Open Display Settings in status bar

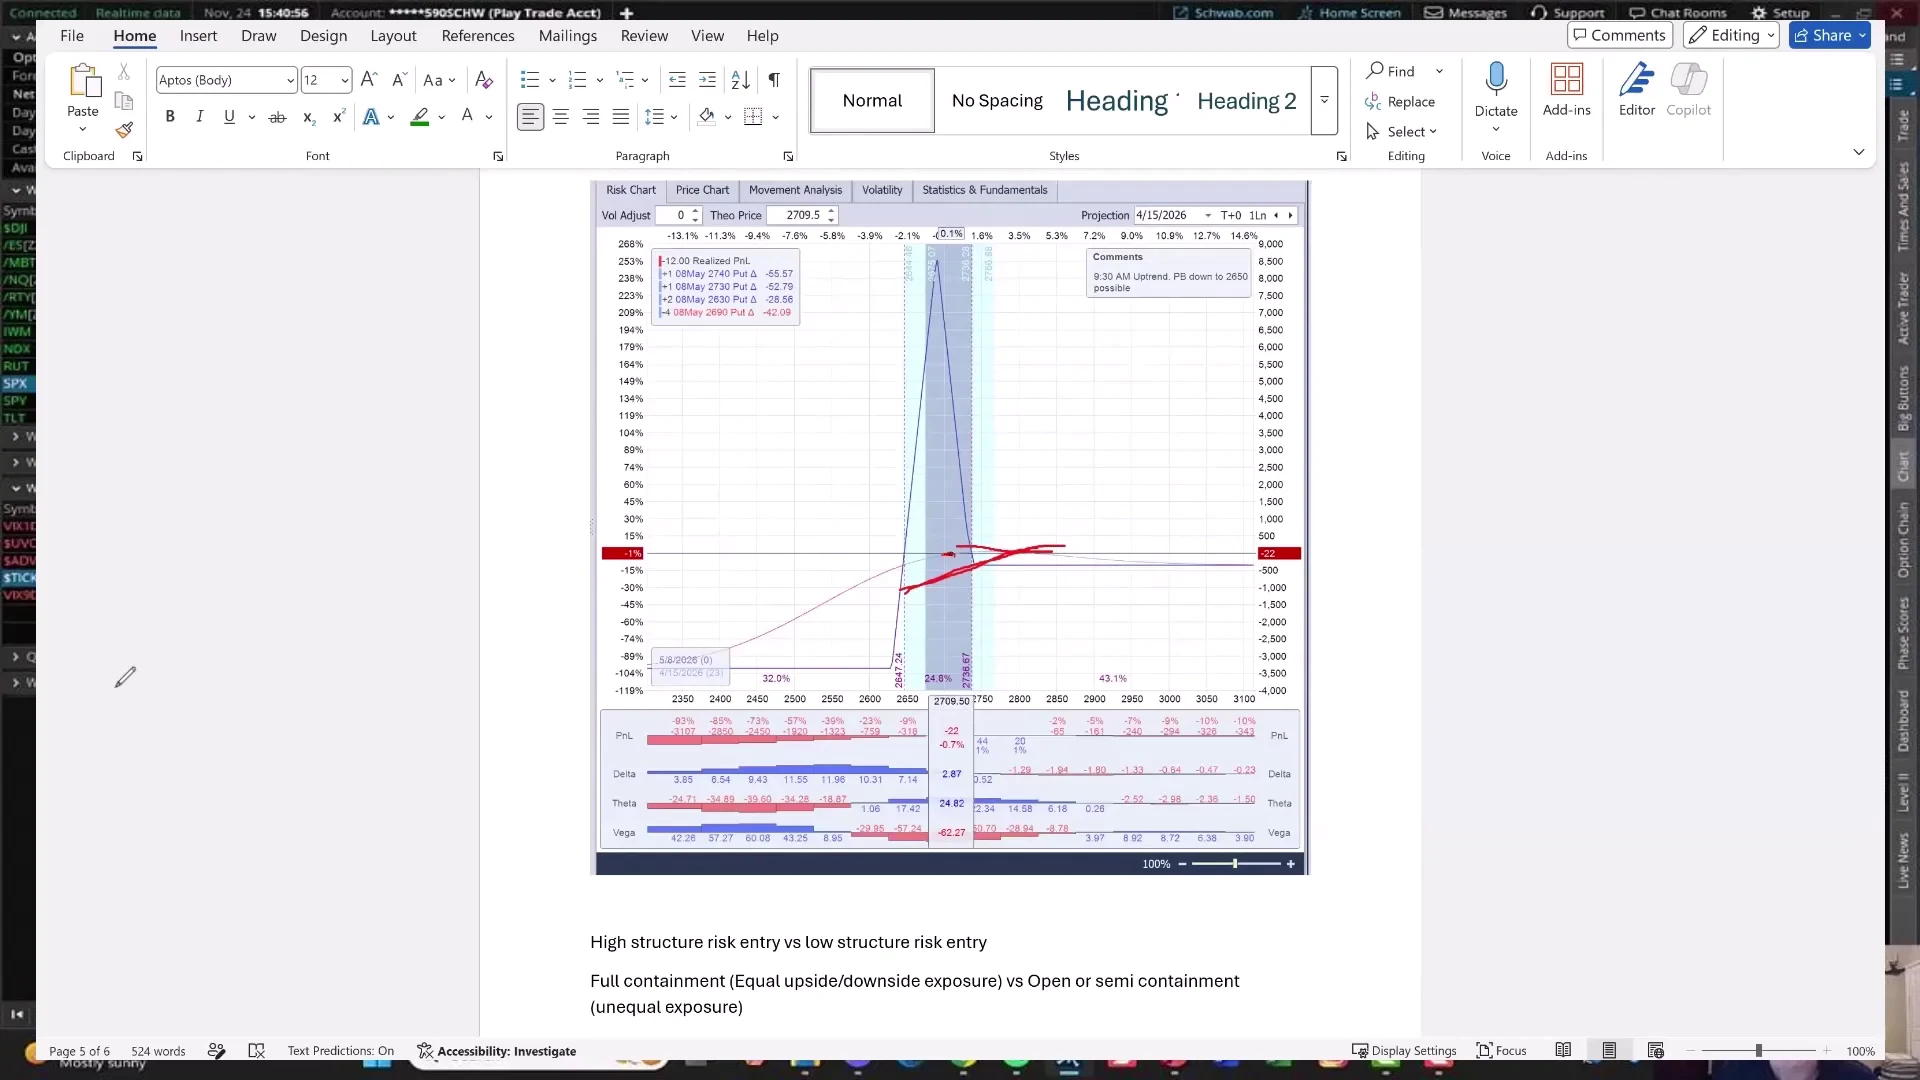(1404, 1050)
